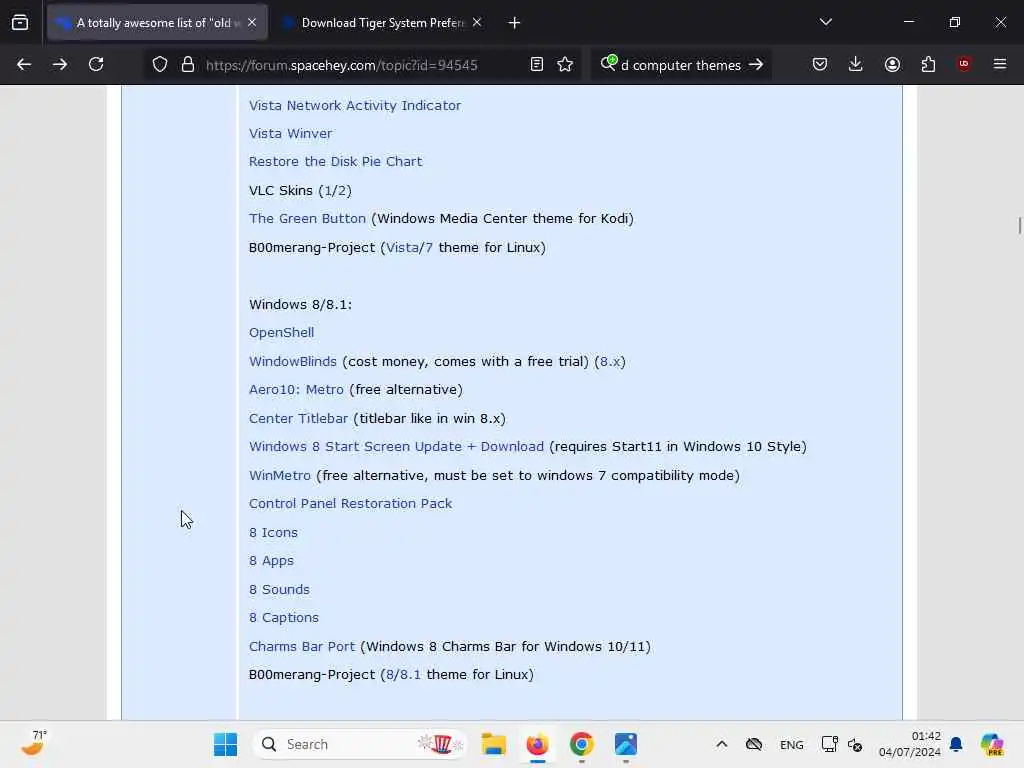Open the ENG language indicator
Viewport: 1024px width, 768px height.
point(792,745)
